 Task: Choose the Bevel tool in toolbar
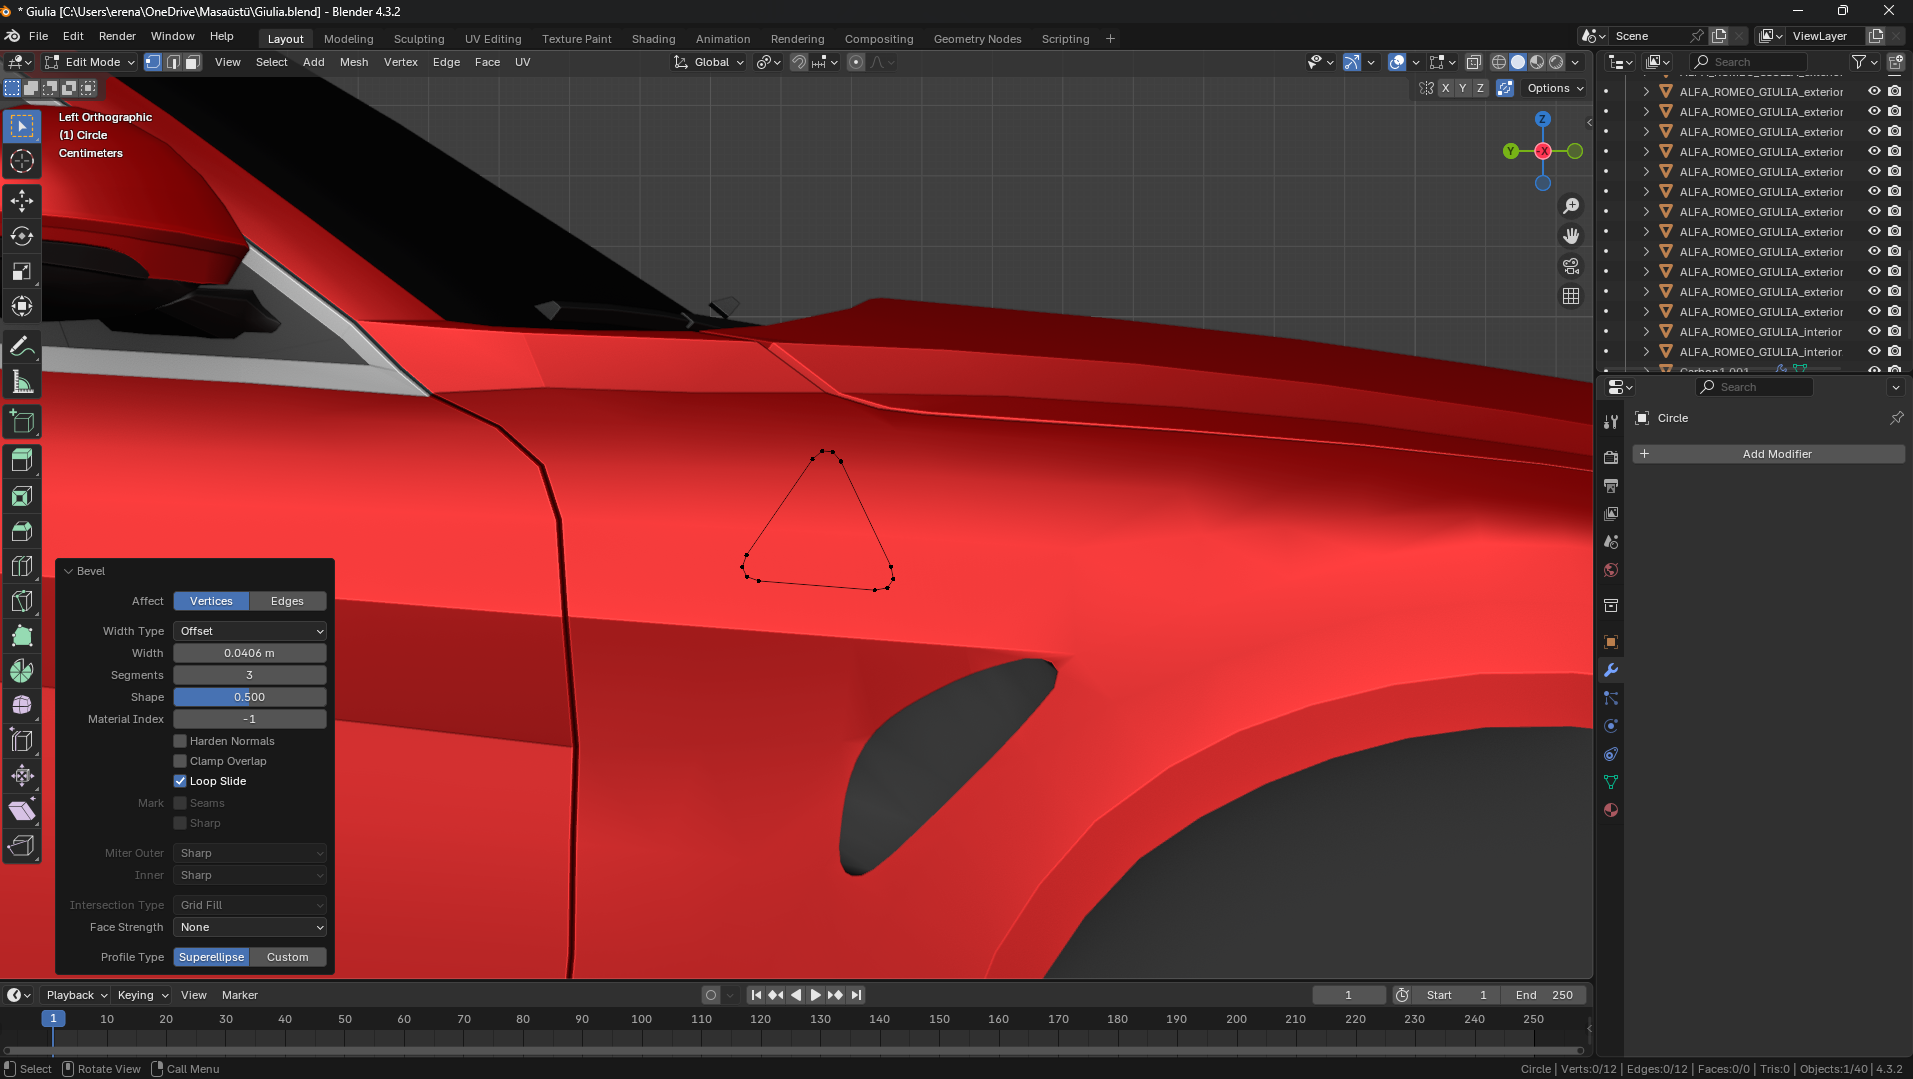pyautogui.click(x=22, y=531)
